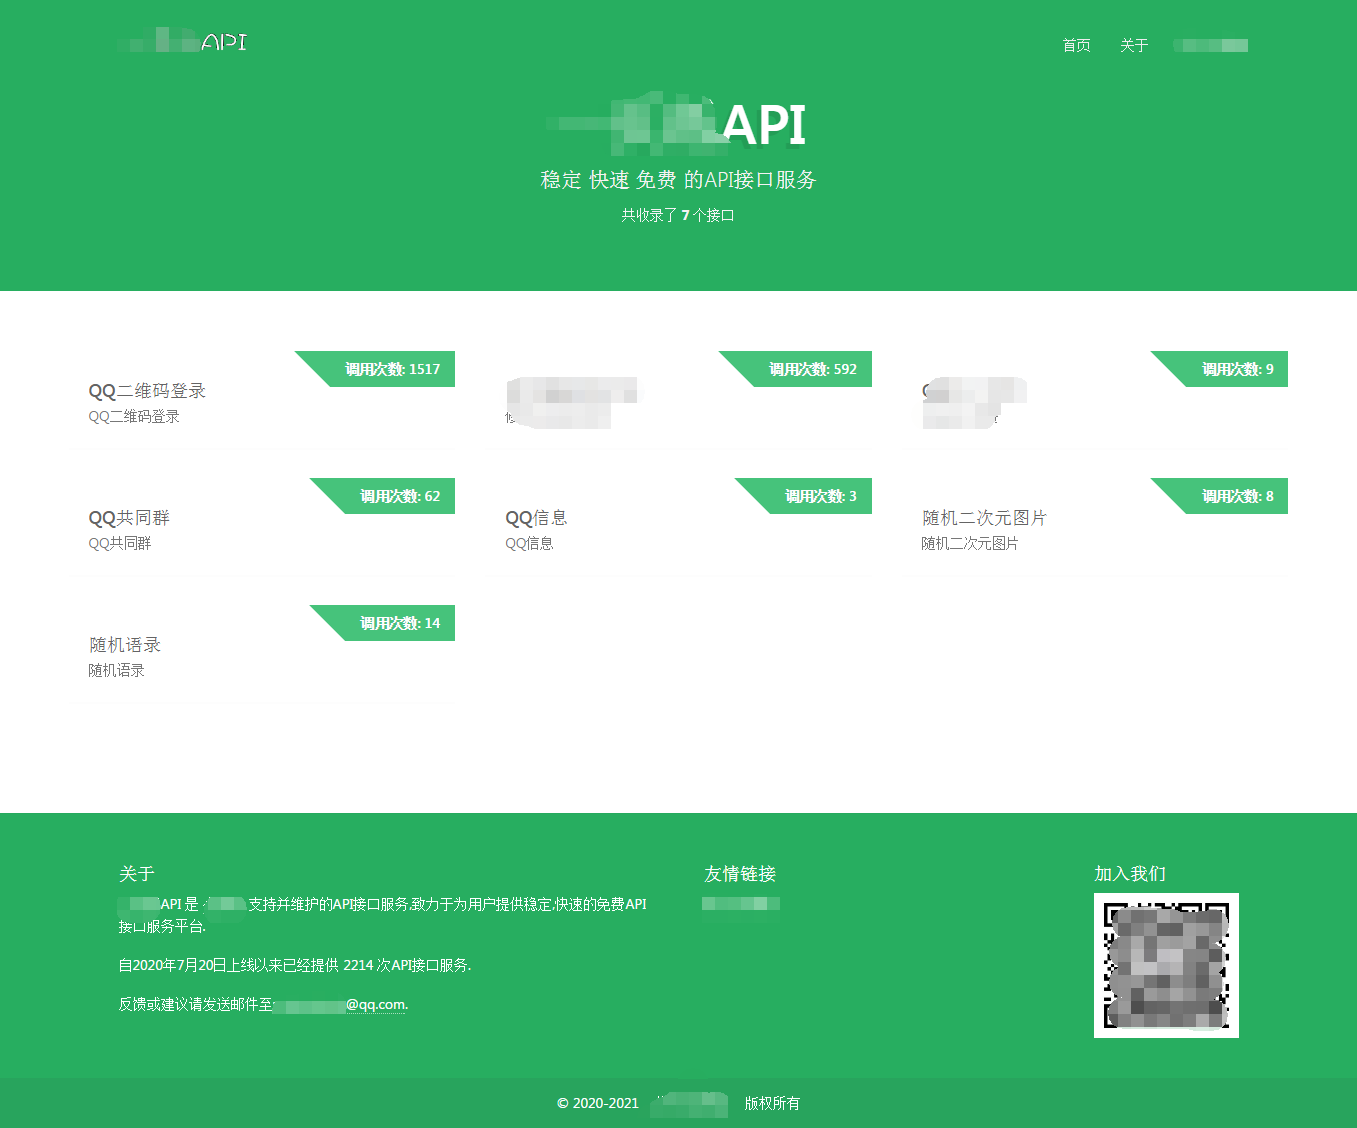Viewport: 1357px width, 1128px height.
Task: Select the QQ二维码登录 API card
Action: [x=147, y=391]
